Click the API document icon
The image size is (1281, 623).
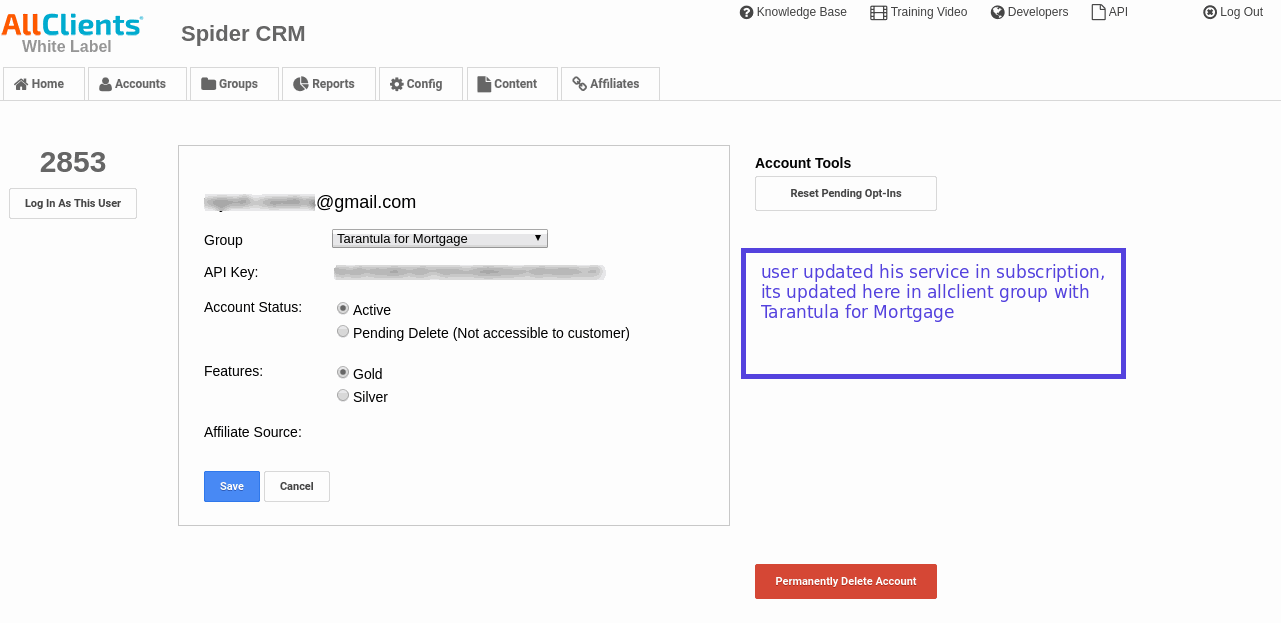(x=1098, y=13)
